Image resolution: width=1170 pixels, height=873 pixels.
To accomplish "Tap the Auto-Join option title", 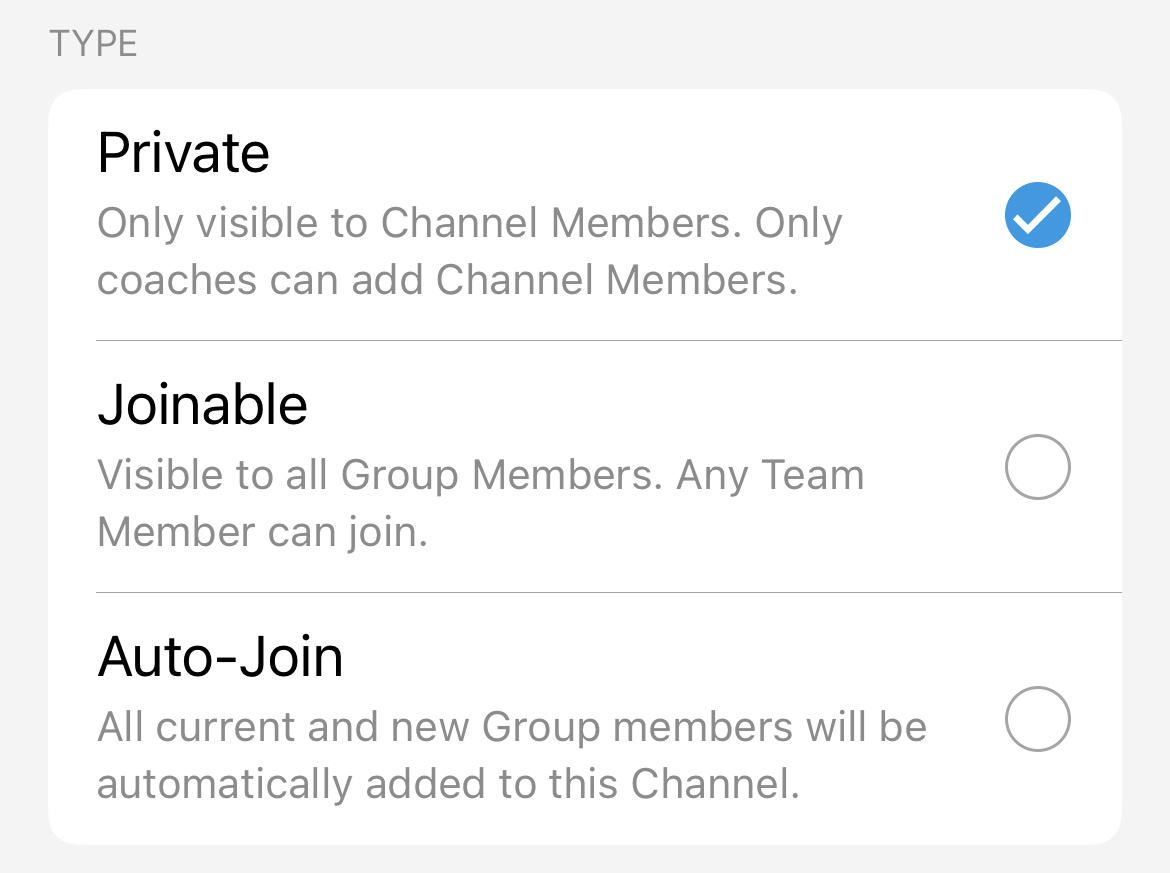I will tap(220, 657).
